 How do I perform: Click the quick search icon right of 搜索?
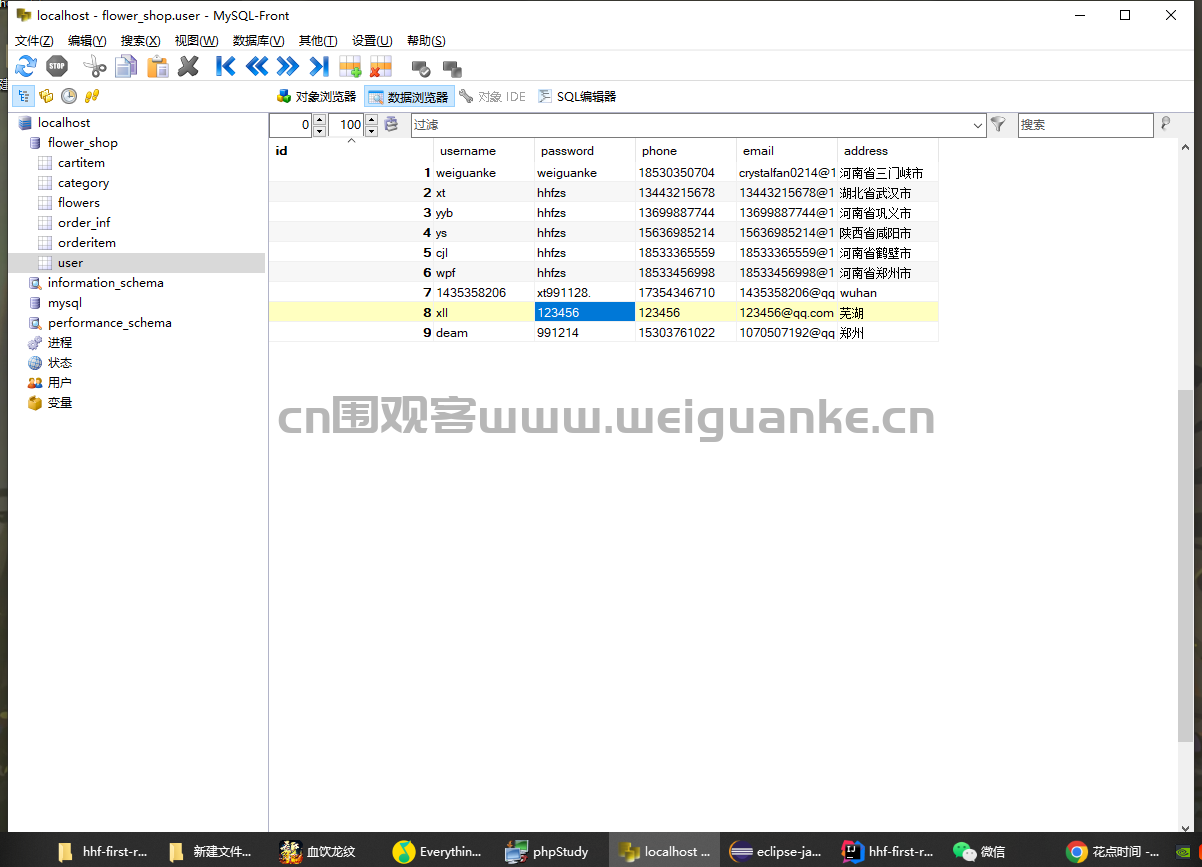[1165, 124]
